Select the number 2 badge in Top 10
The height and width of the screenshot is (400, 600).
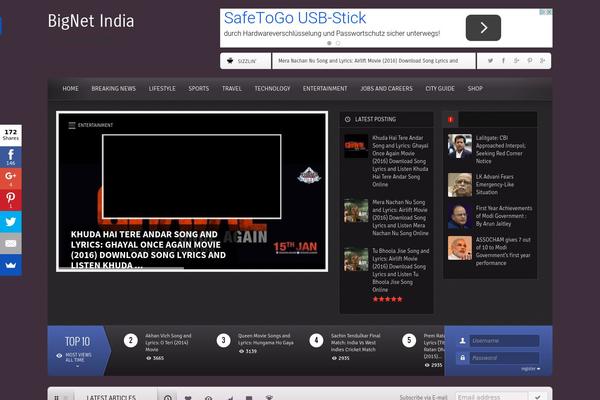coord(130,340)
